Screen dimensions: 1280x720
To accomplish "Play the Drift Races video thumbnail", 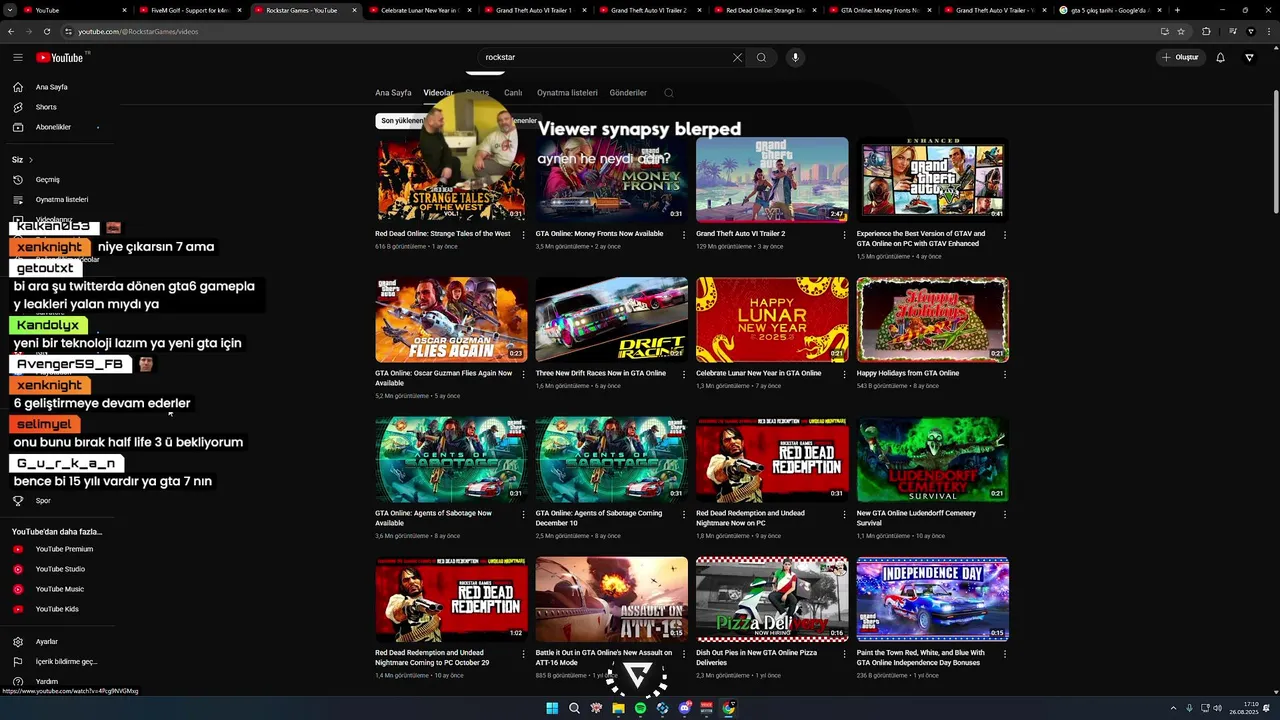I will [x=611, y=320].
